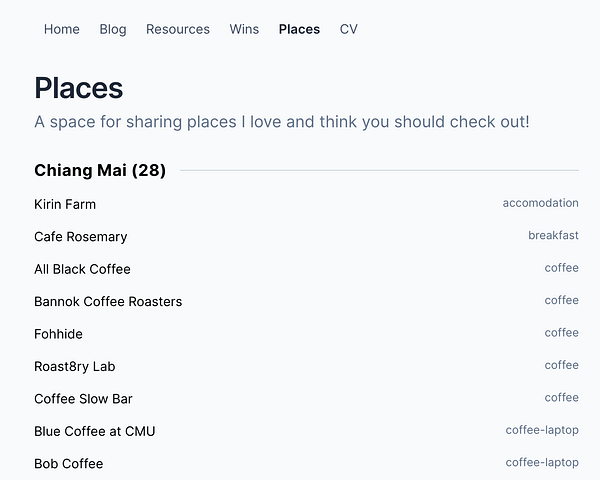Select Coffee Slow Bar listing

click(x=83, y=399)
